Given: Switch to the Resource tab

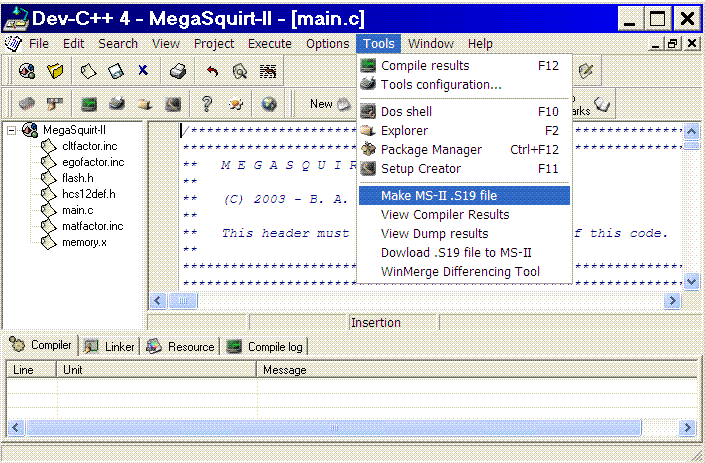Looking at the screenshot, I should pos(180,347).
